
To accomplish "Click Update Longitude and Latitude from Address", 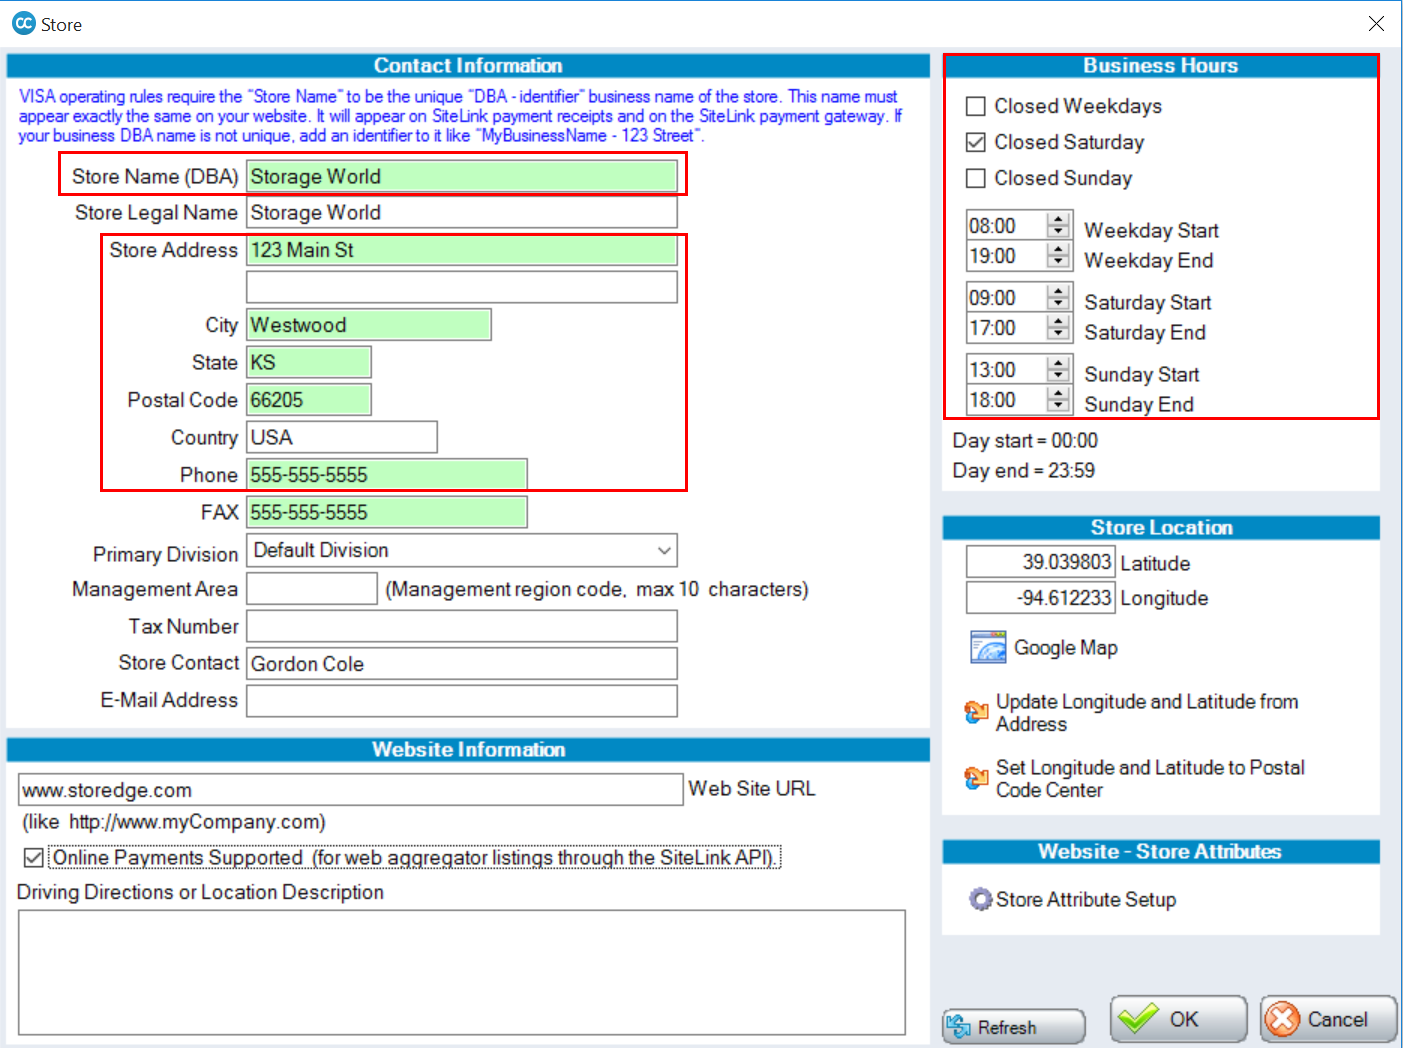I will point(1147,713).
